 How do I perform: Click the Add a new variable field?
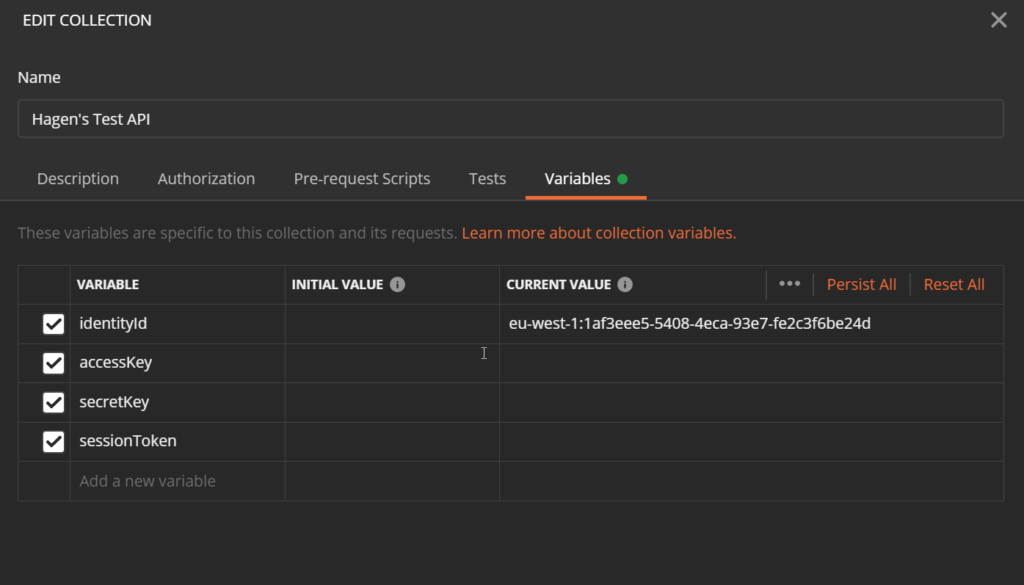point(176,481)
